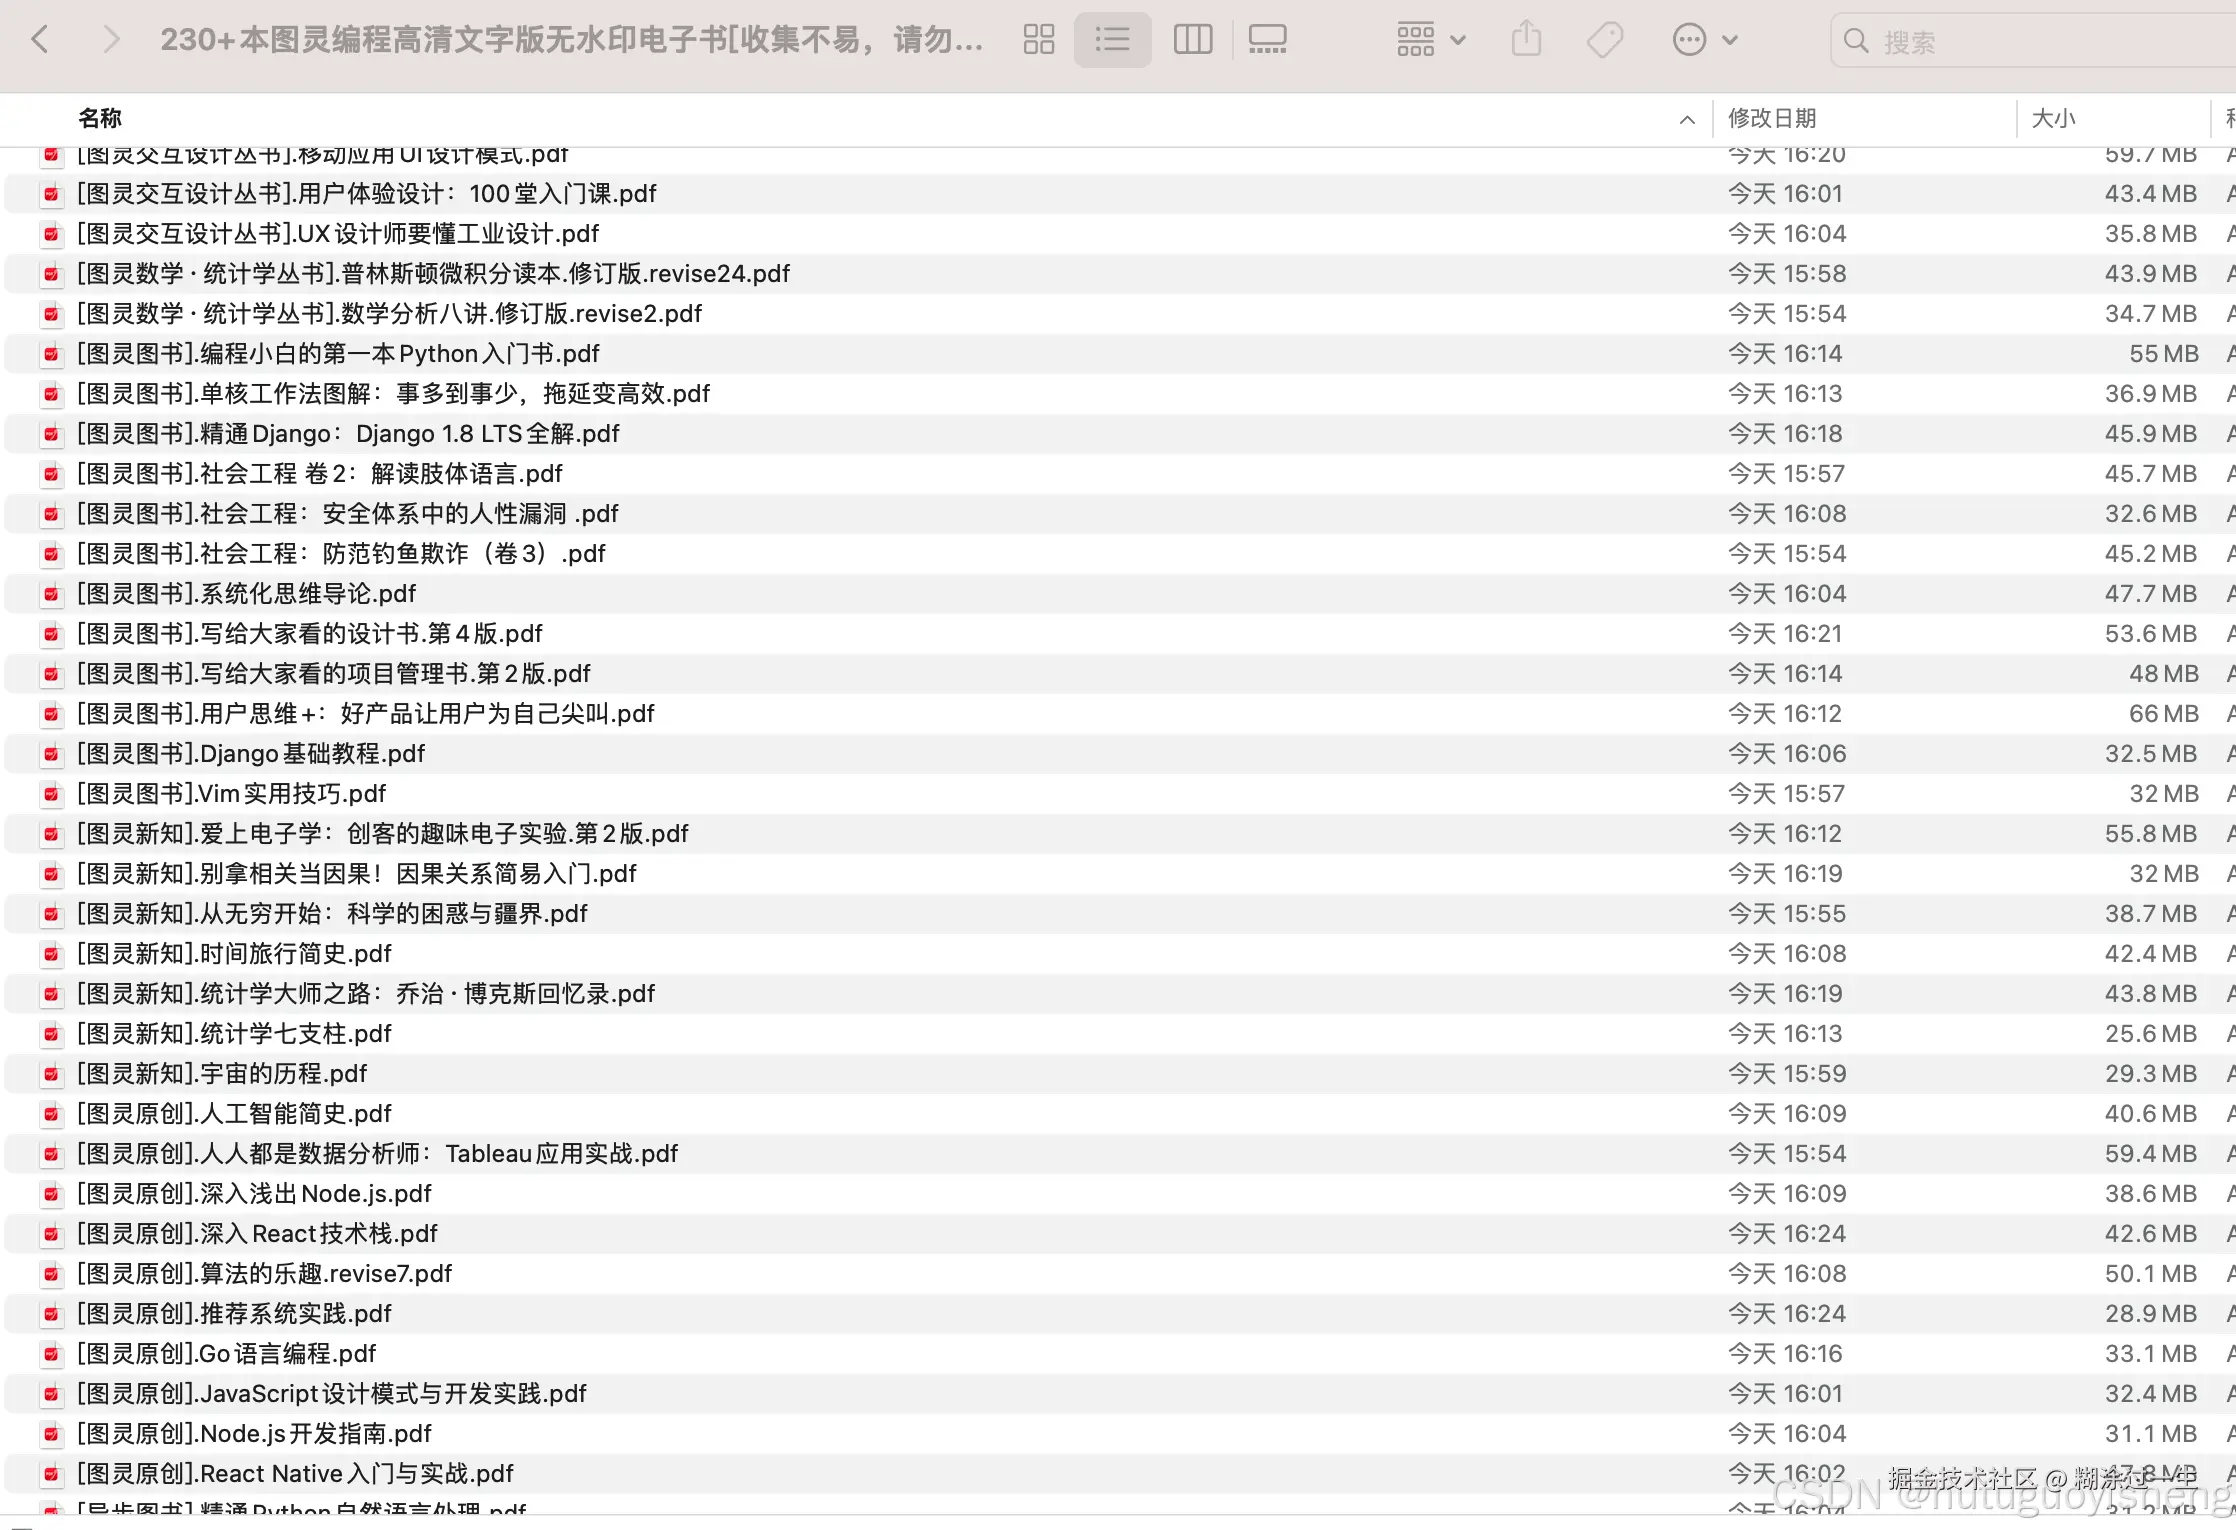
Task: Click PDF icon of Go语言编程.pdf
Action: [51, 1354]
